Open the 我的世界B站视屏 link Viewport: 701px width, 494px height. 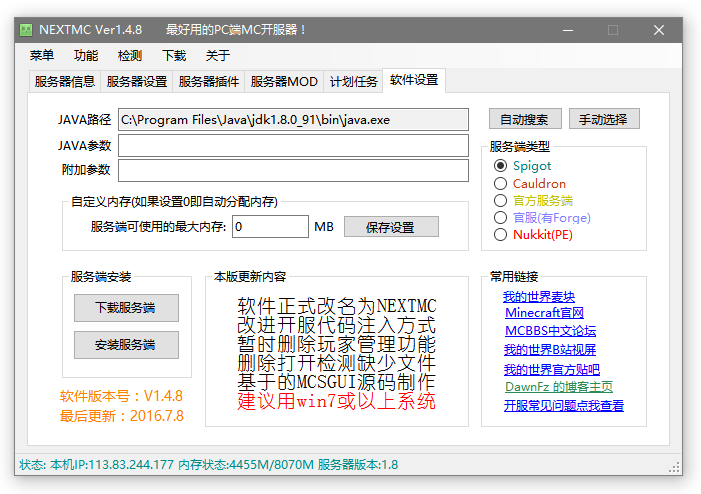[549, 350]
